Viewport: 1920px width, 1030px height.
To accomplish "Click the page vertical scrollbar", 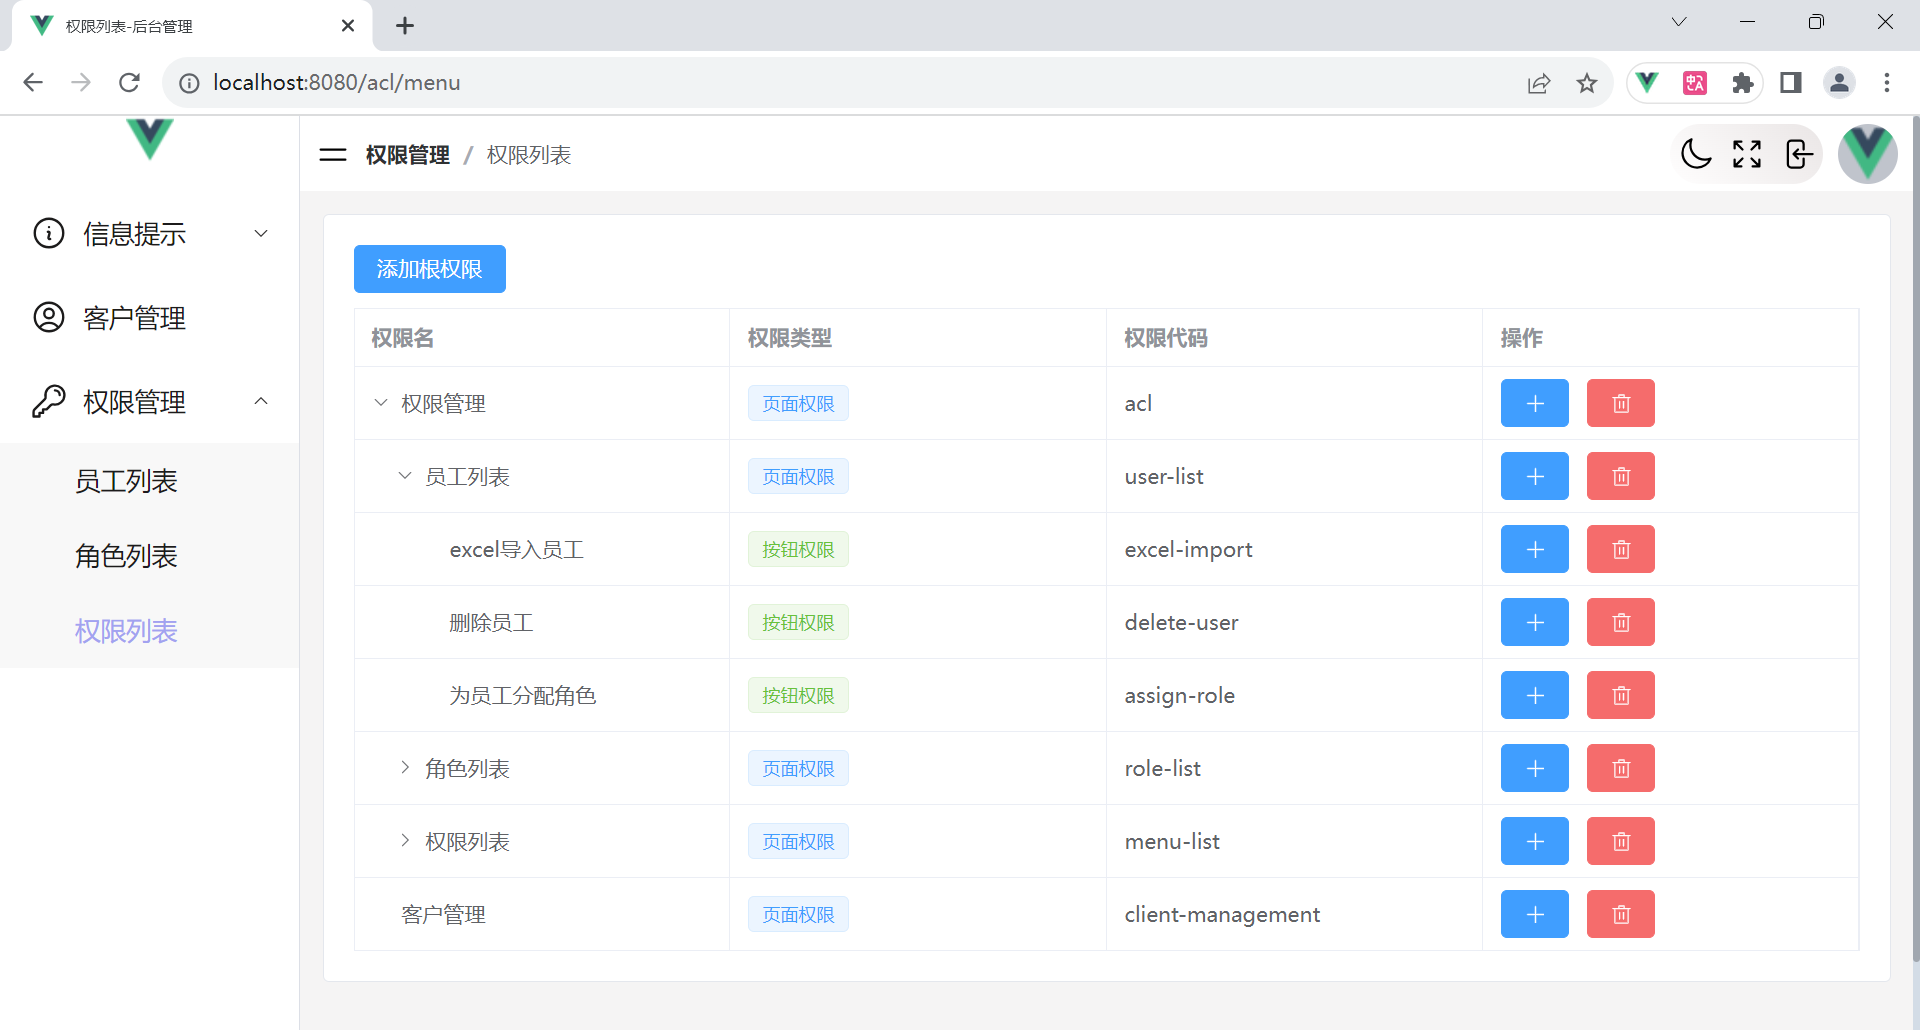I will [x=1915, y=540].
